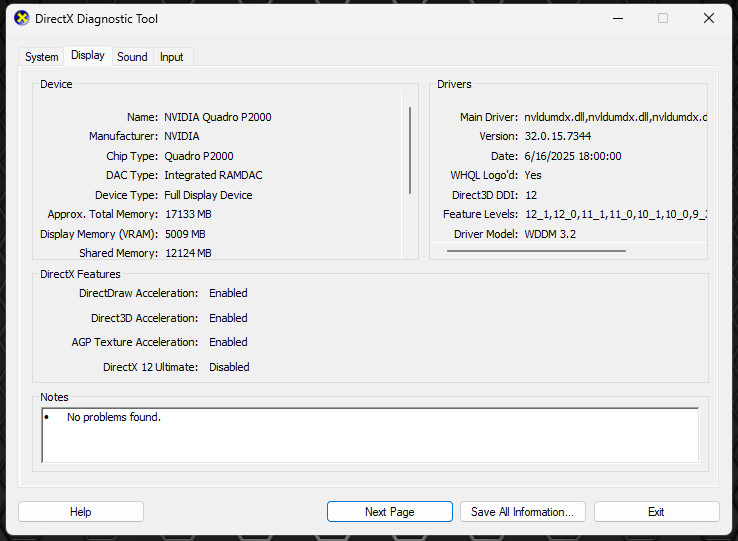Click the DirectX 12 Ultimate 'Disabled' value
738x541 pixels.
point(229,367)
